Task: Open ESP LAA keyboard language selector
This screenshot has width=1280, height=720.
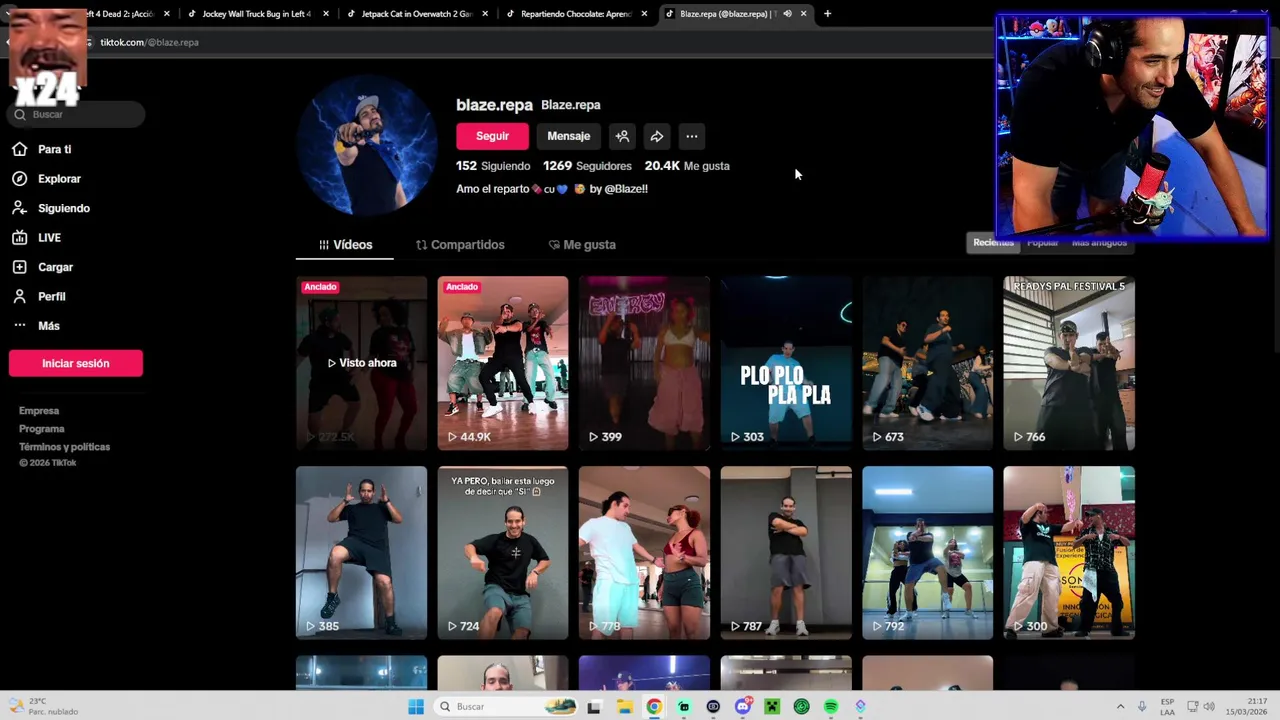Action: click(x=1167, y=707)
